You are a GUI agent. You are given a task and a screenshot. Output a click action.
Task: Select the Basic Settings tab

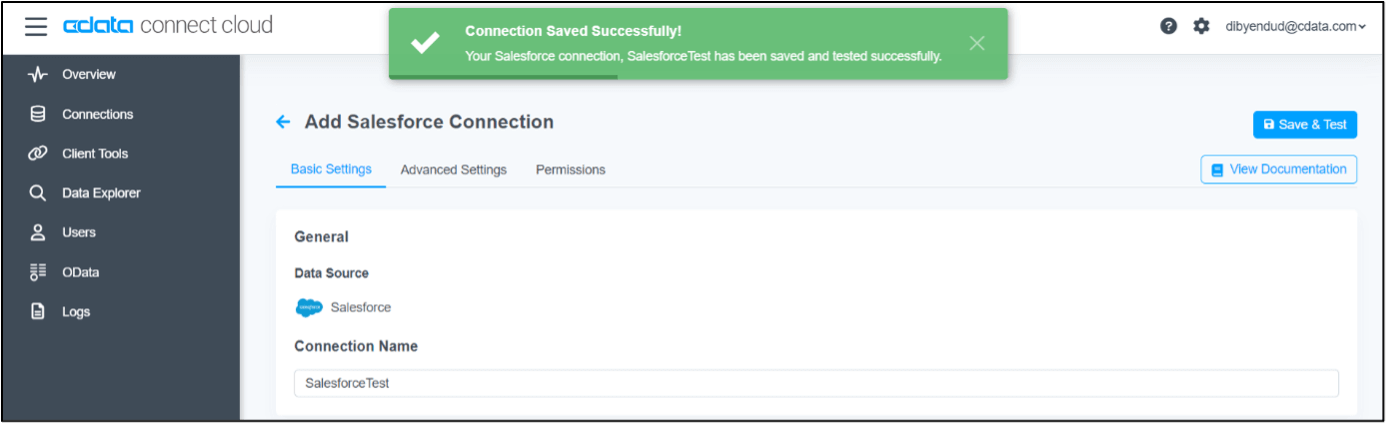(x=331, y=170)
